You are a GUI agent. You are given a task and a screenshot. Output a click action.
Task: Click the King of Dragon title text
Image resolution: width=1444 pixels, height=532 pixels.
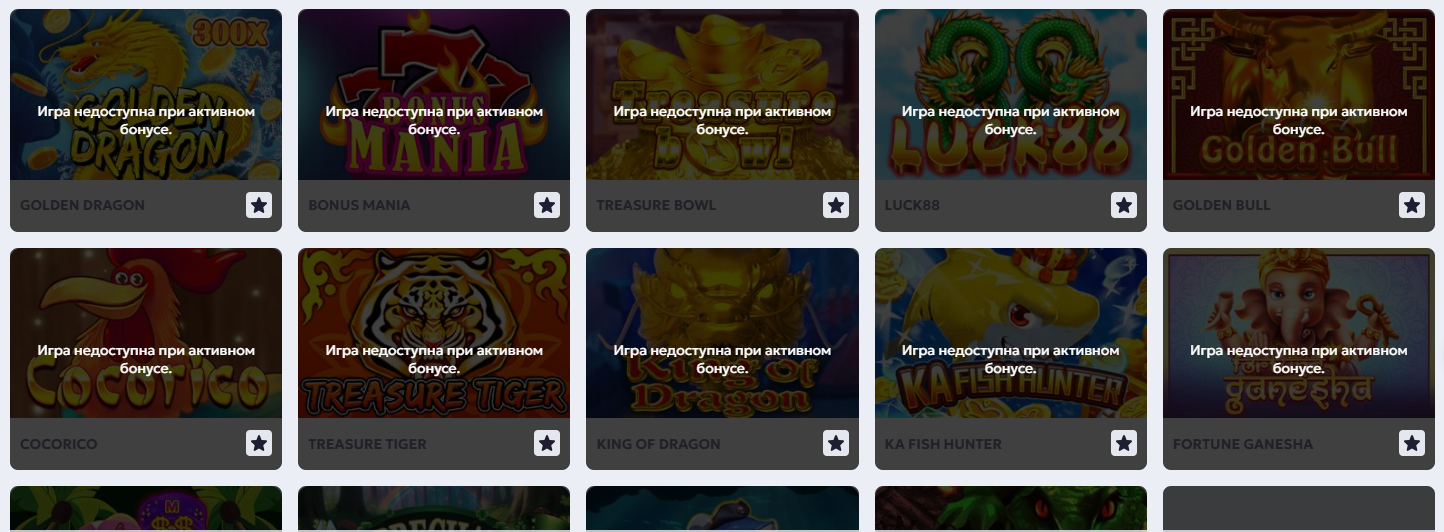(x=658, y=444)
